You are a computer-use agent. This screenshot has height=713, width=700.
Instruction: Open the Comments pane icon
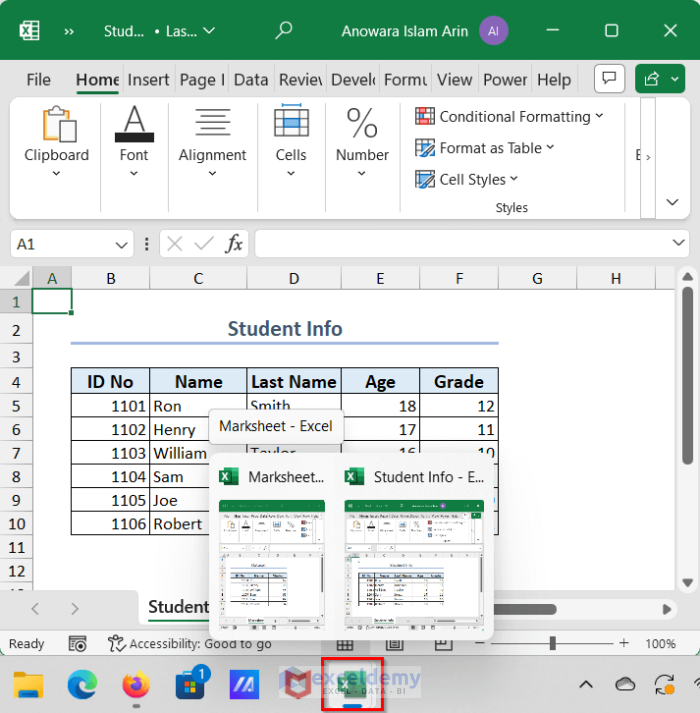(x=608, y=79)
